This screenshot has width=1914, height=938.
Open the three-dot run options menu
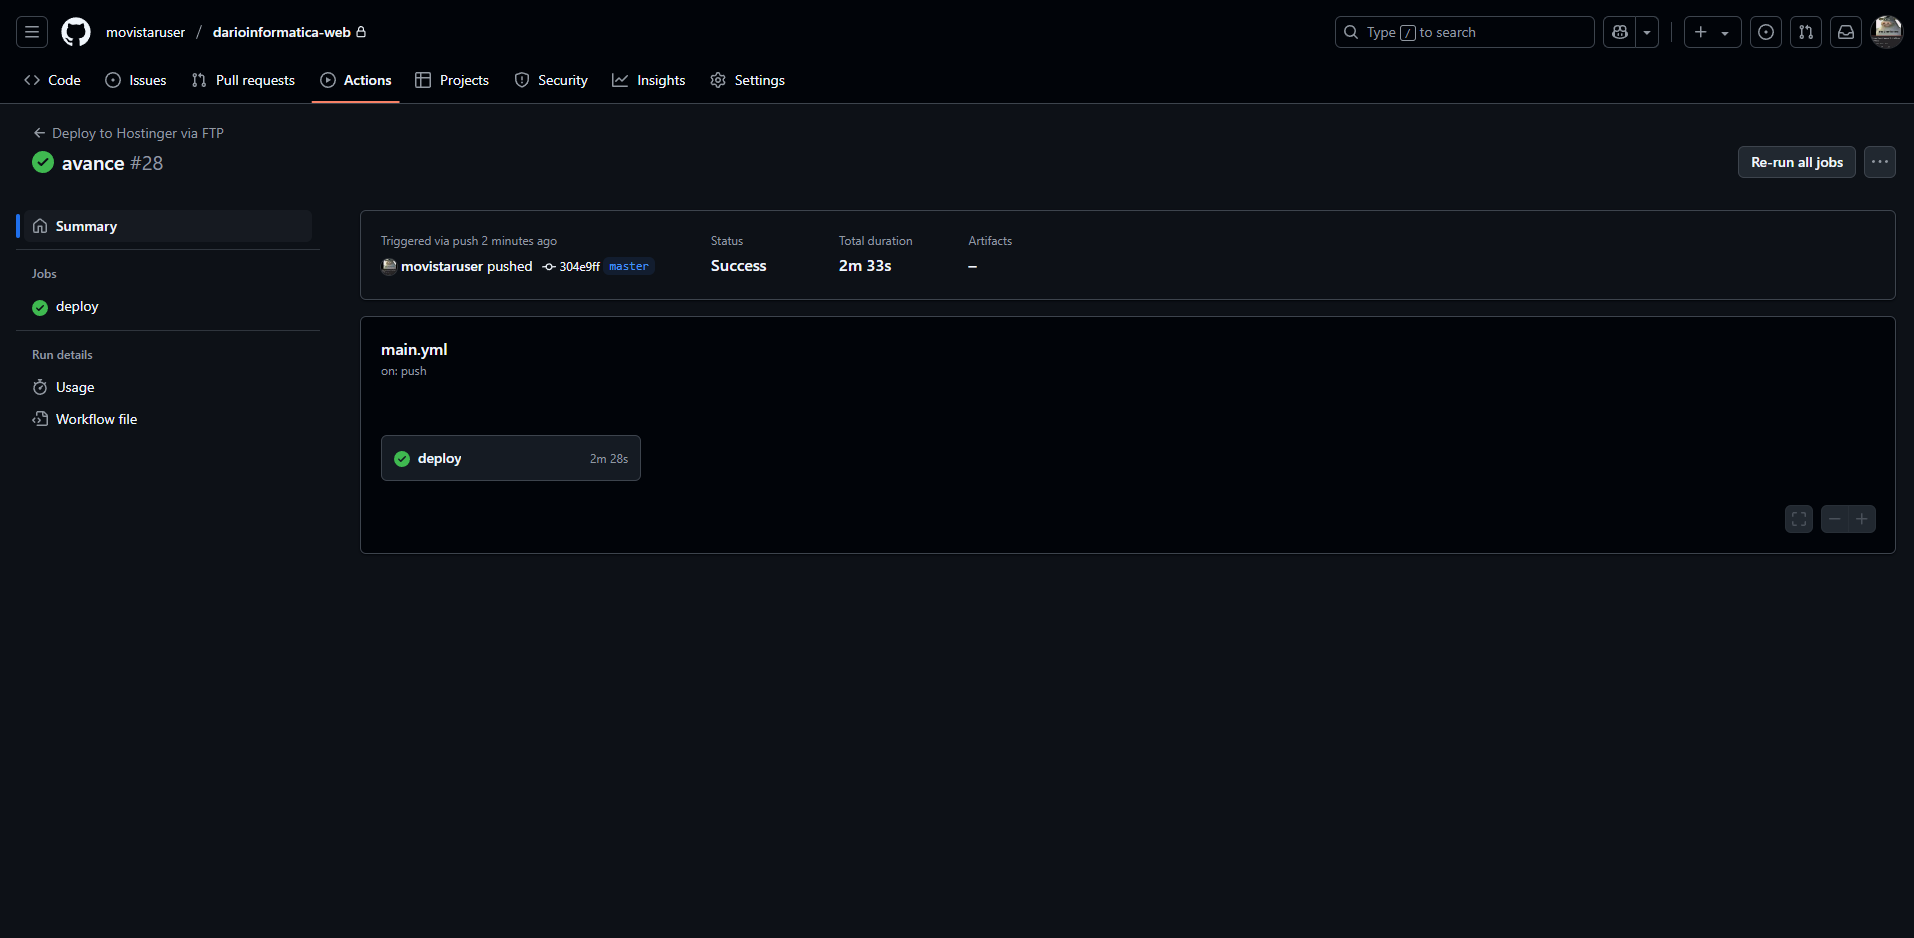tap(1879, 162)
